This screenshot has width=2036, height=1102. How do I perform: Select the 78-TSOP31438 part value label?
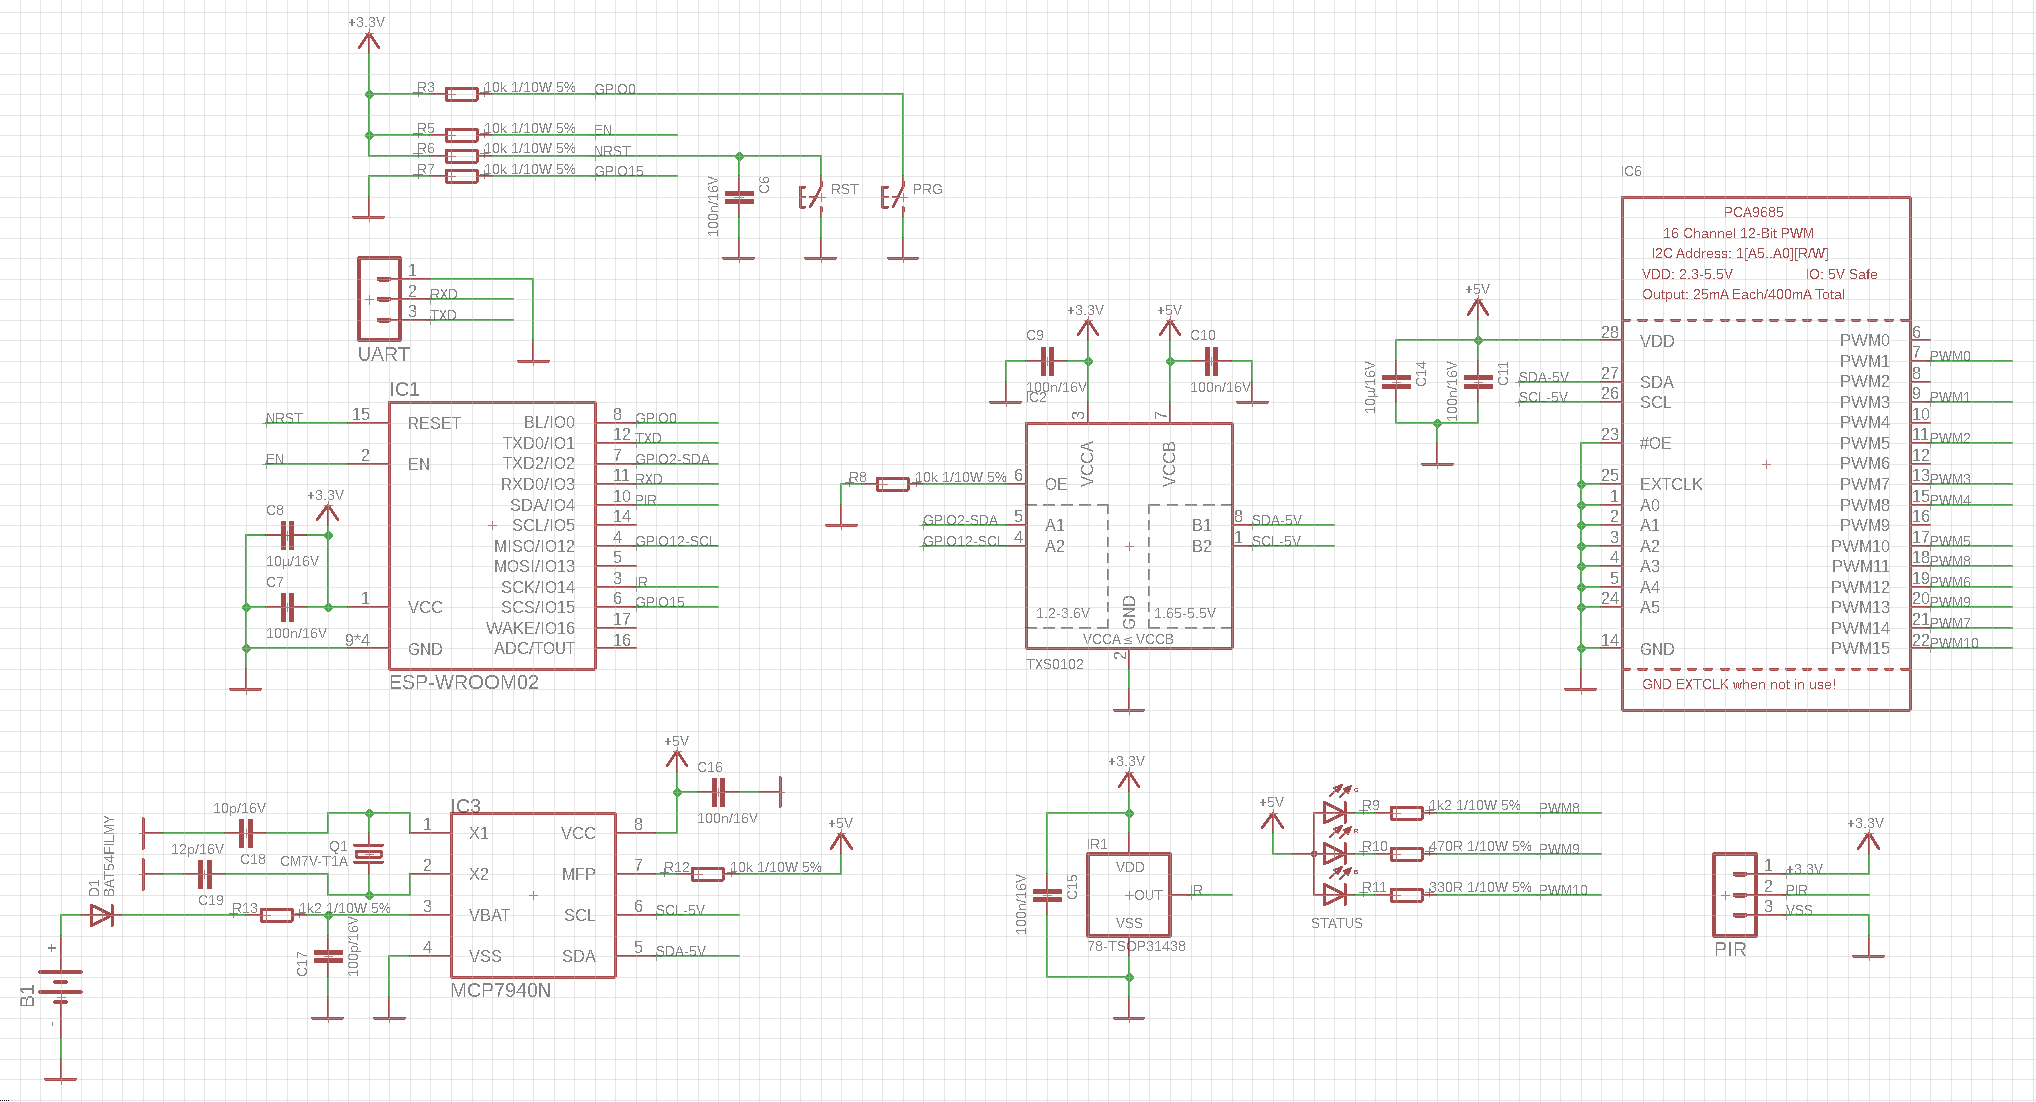tap(1136, 946)
